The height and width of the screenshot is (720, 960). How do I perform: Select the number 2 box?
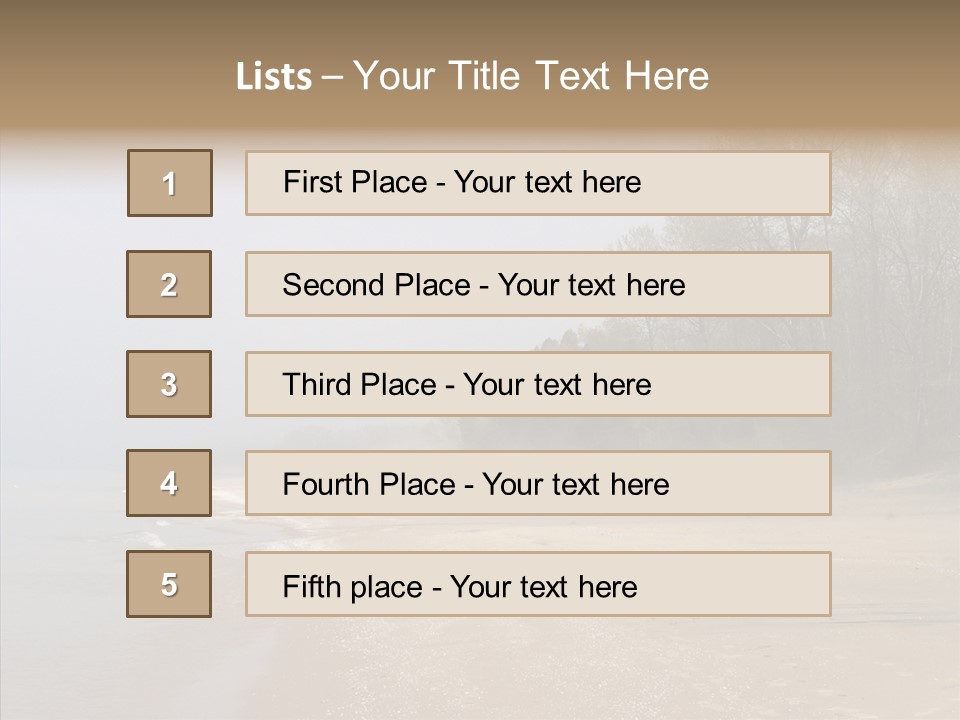169,284
